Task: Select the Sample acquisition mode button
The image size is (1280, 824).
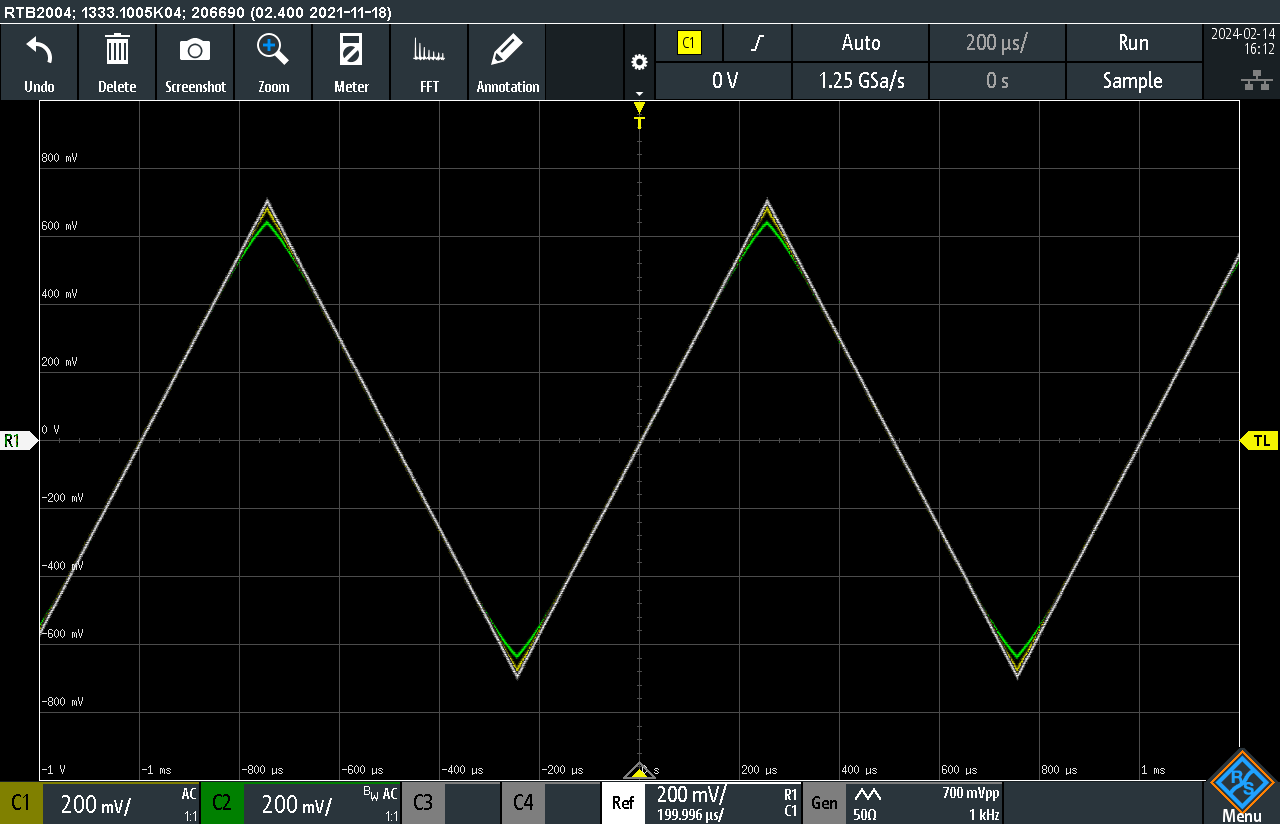Action: tap(1132, 81)
